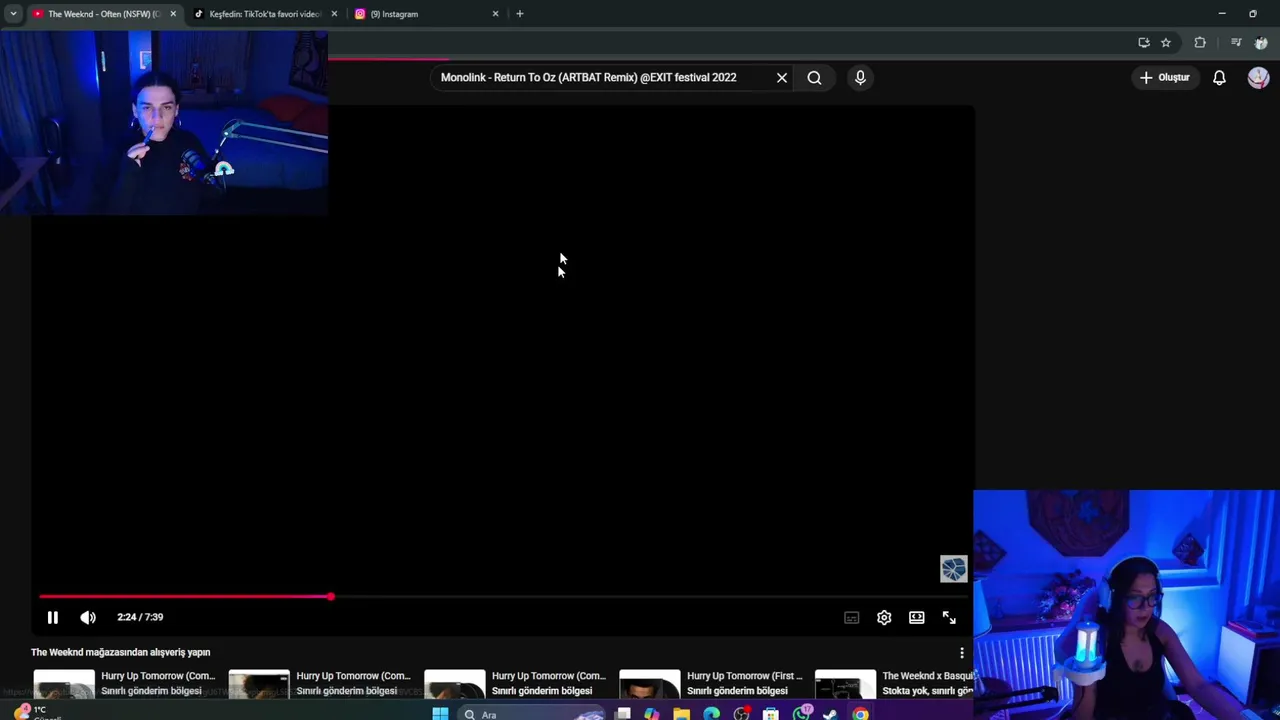
Task: Pause the YouTube video
Action: (52, 617)
